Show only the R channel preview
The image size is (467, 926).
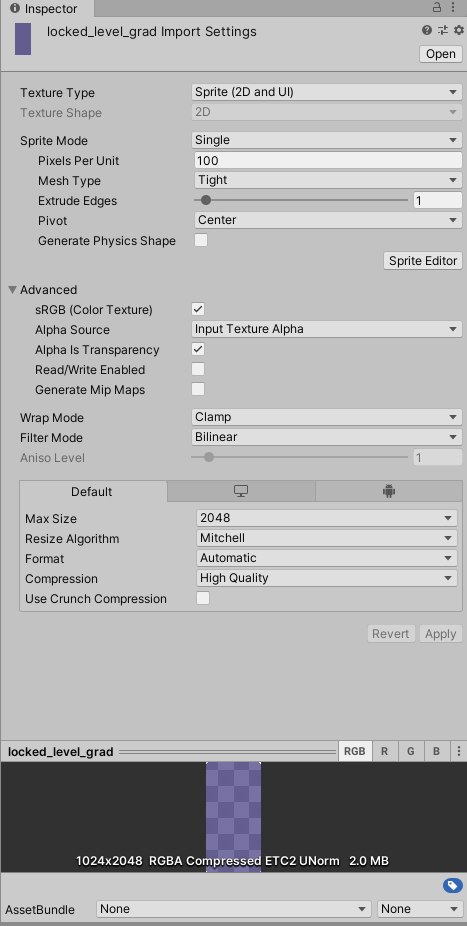pos(384,751)
